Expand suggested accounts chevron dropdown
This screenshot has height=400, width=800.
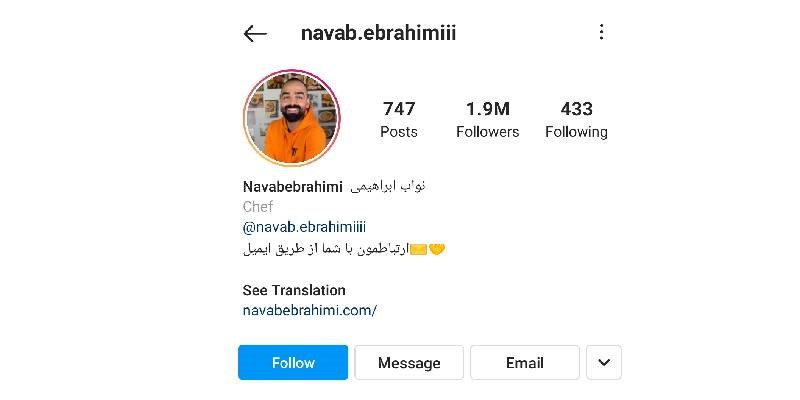click(604, 363)
